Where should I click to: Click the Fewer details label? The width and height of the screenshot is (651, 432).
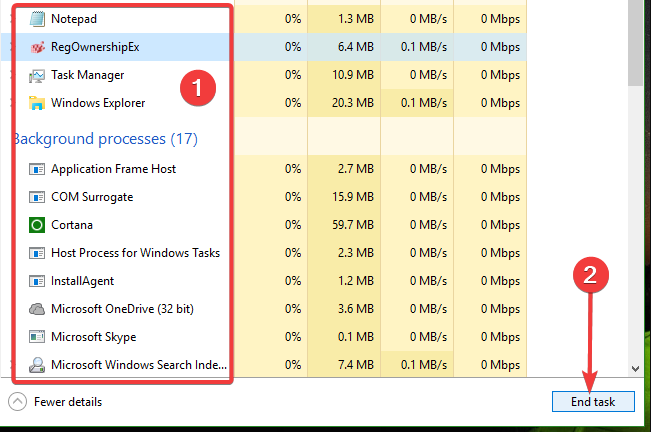click(x=68, y=402)
